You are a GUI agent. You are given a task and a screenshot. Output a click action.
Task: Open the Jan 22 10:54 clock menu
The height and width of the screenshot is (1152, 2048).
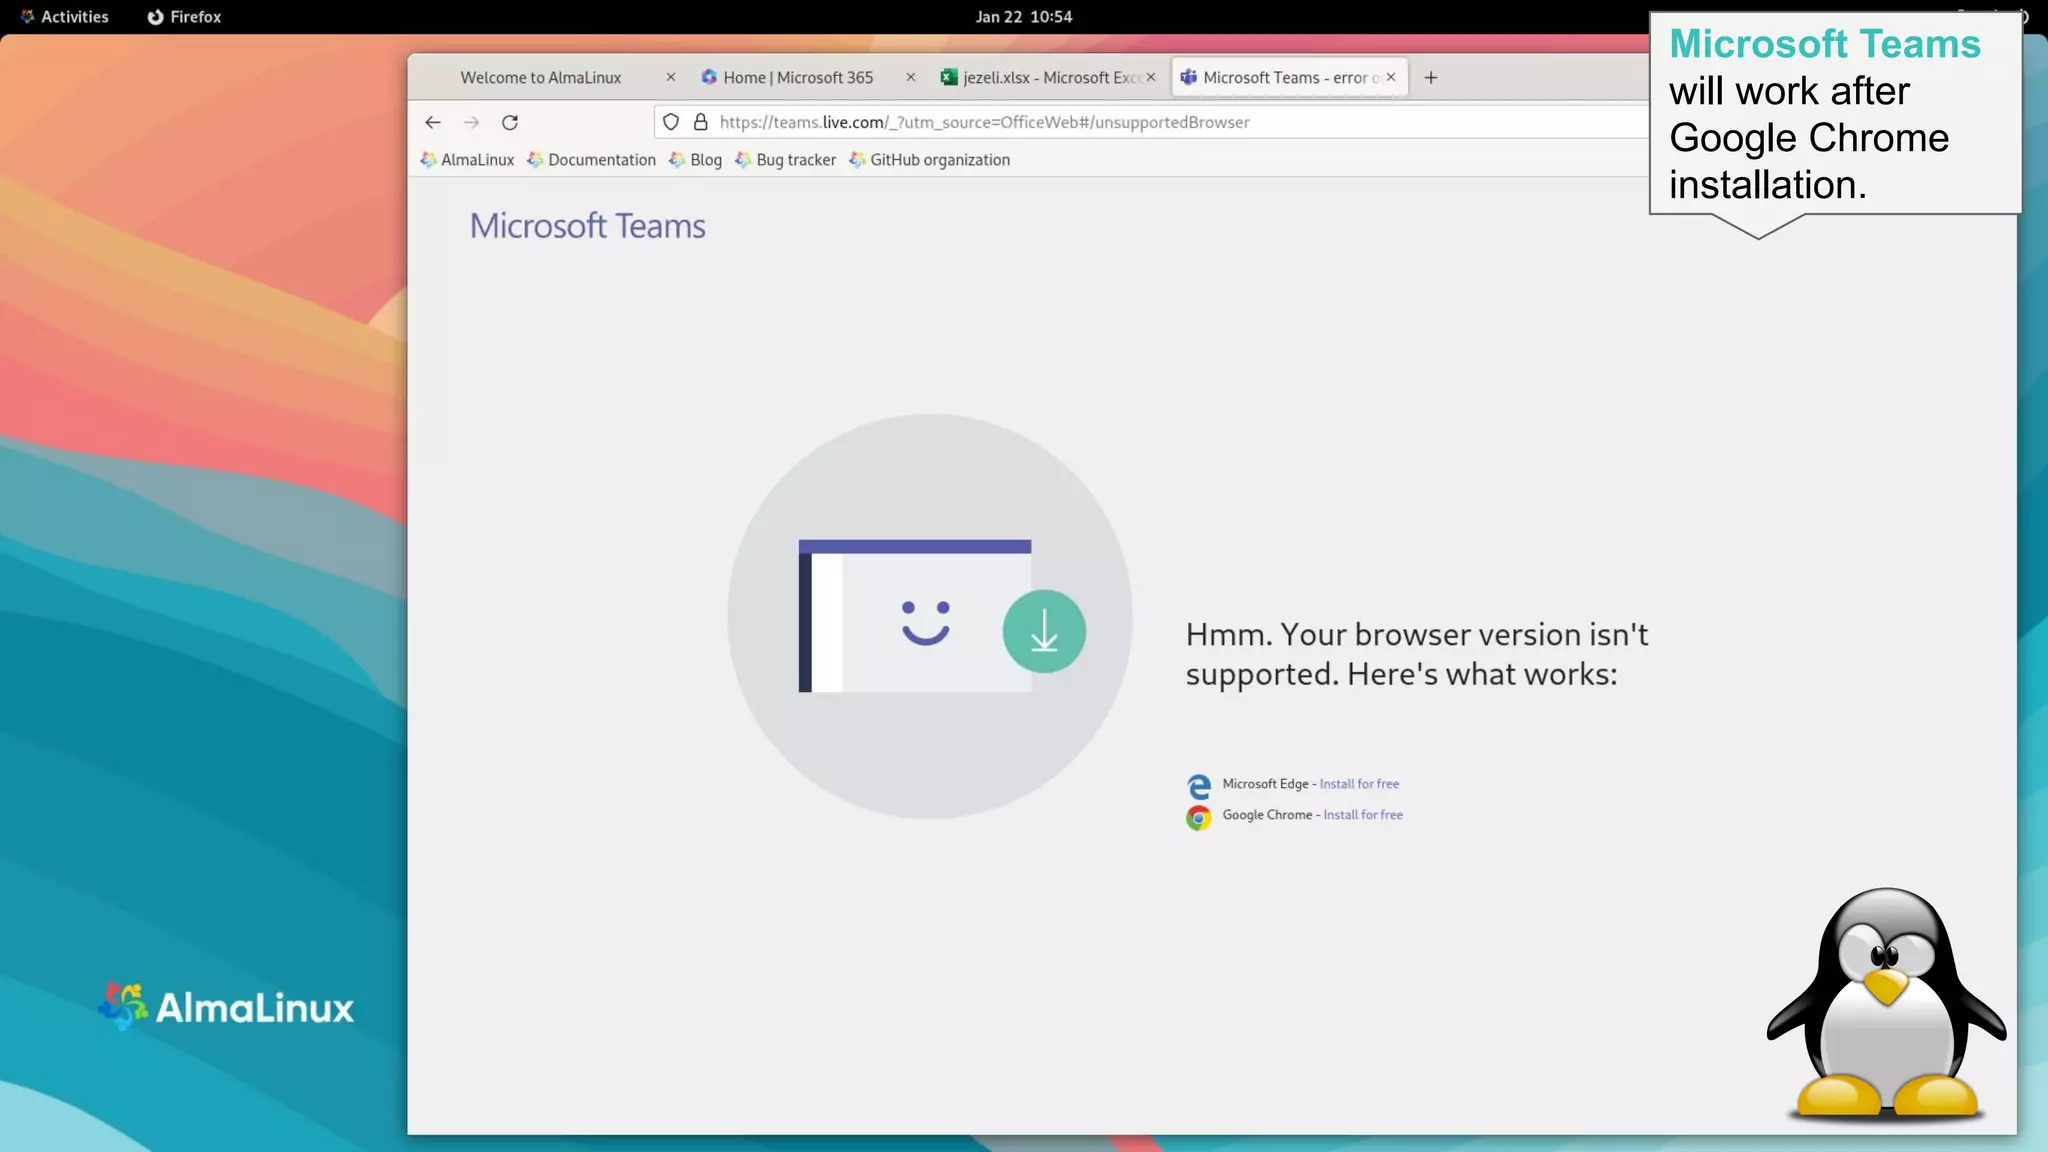coord(1024,17)
